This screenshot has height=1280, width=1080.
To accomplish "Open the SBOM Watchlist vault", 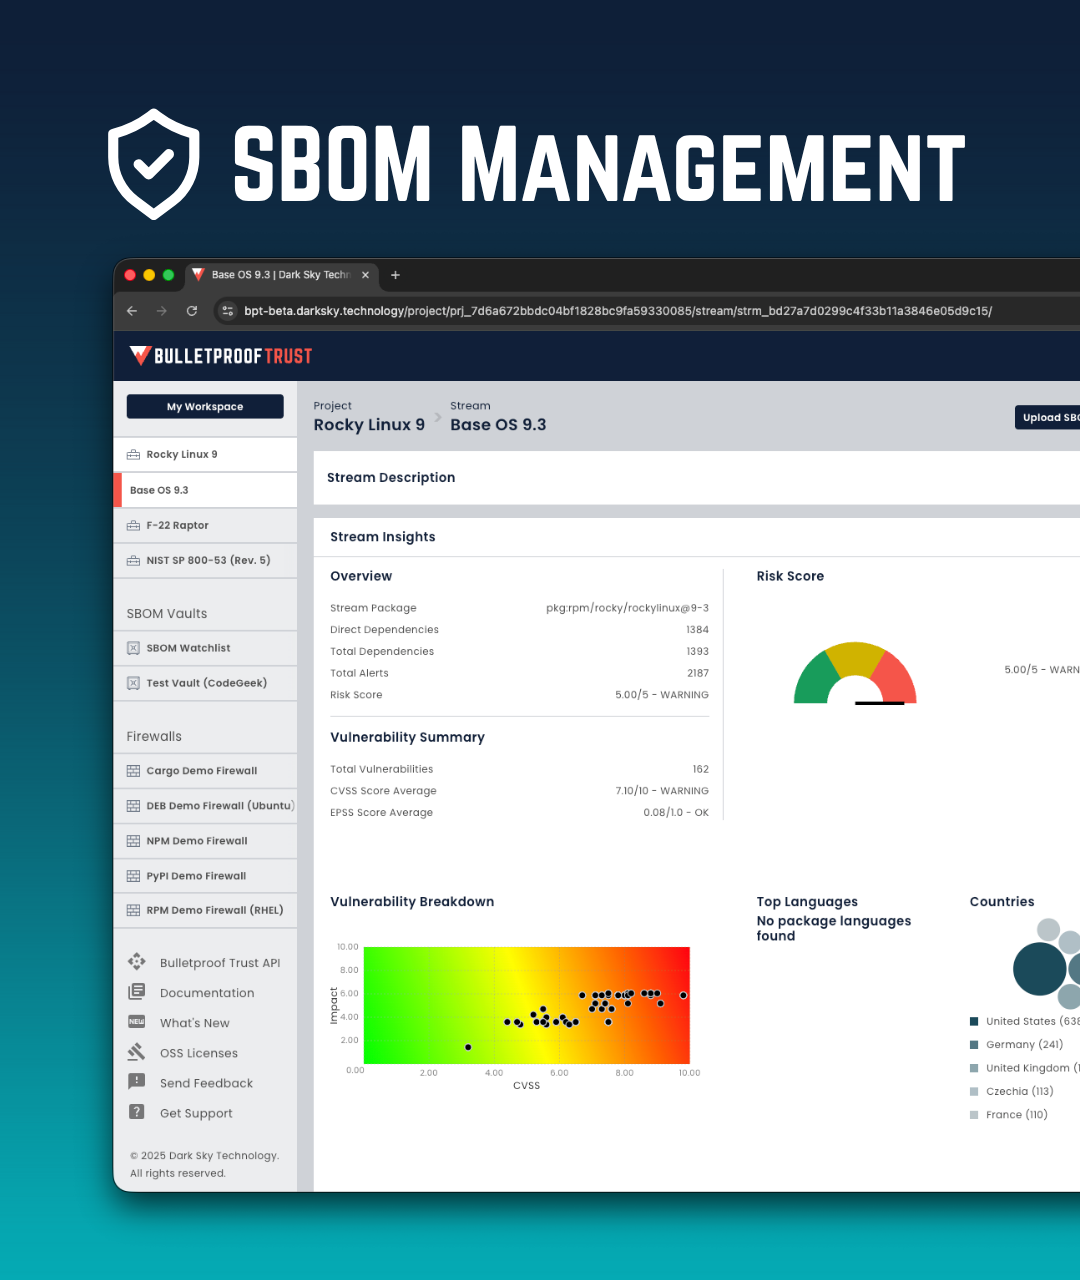I will tap(205, 648).
